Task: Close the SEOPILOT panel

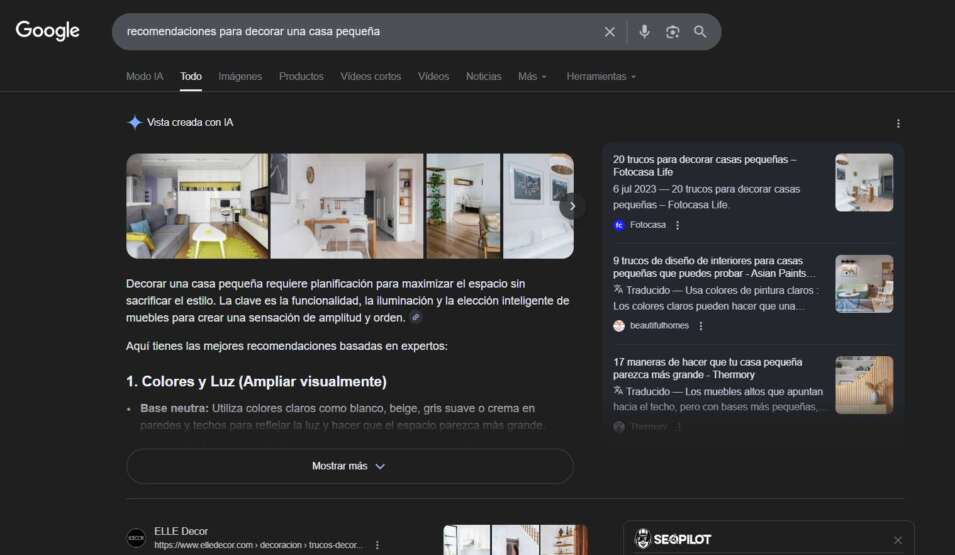Action: (x=898, y=540)
